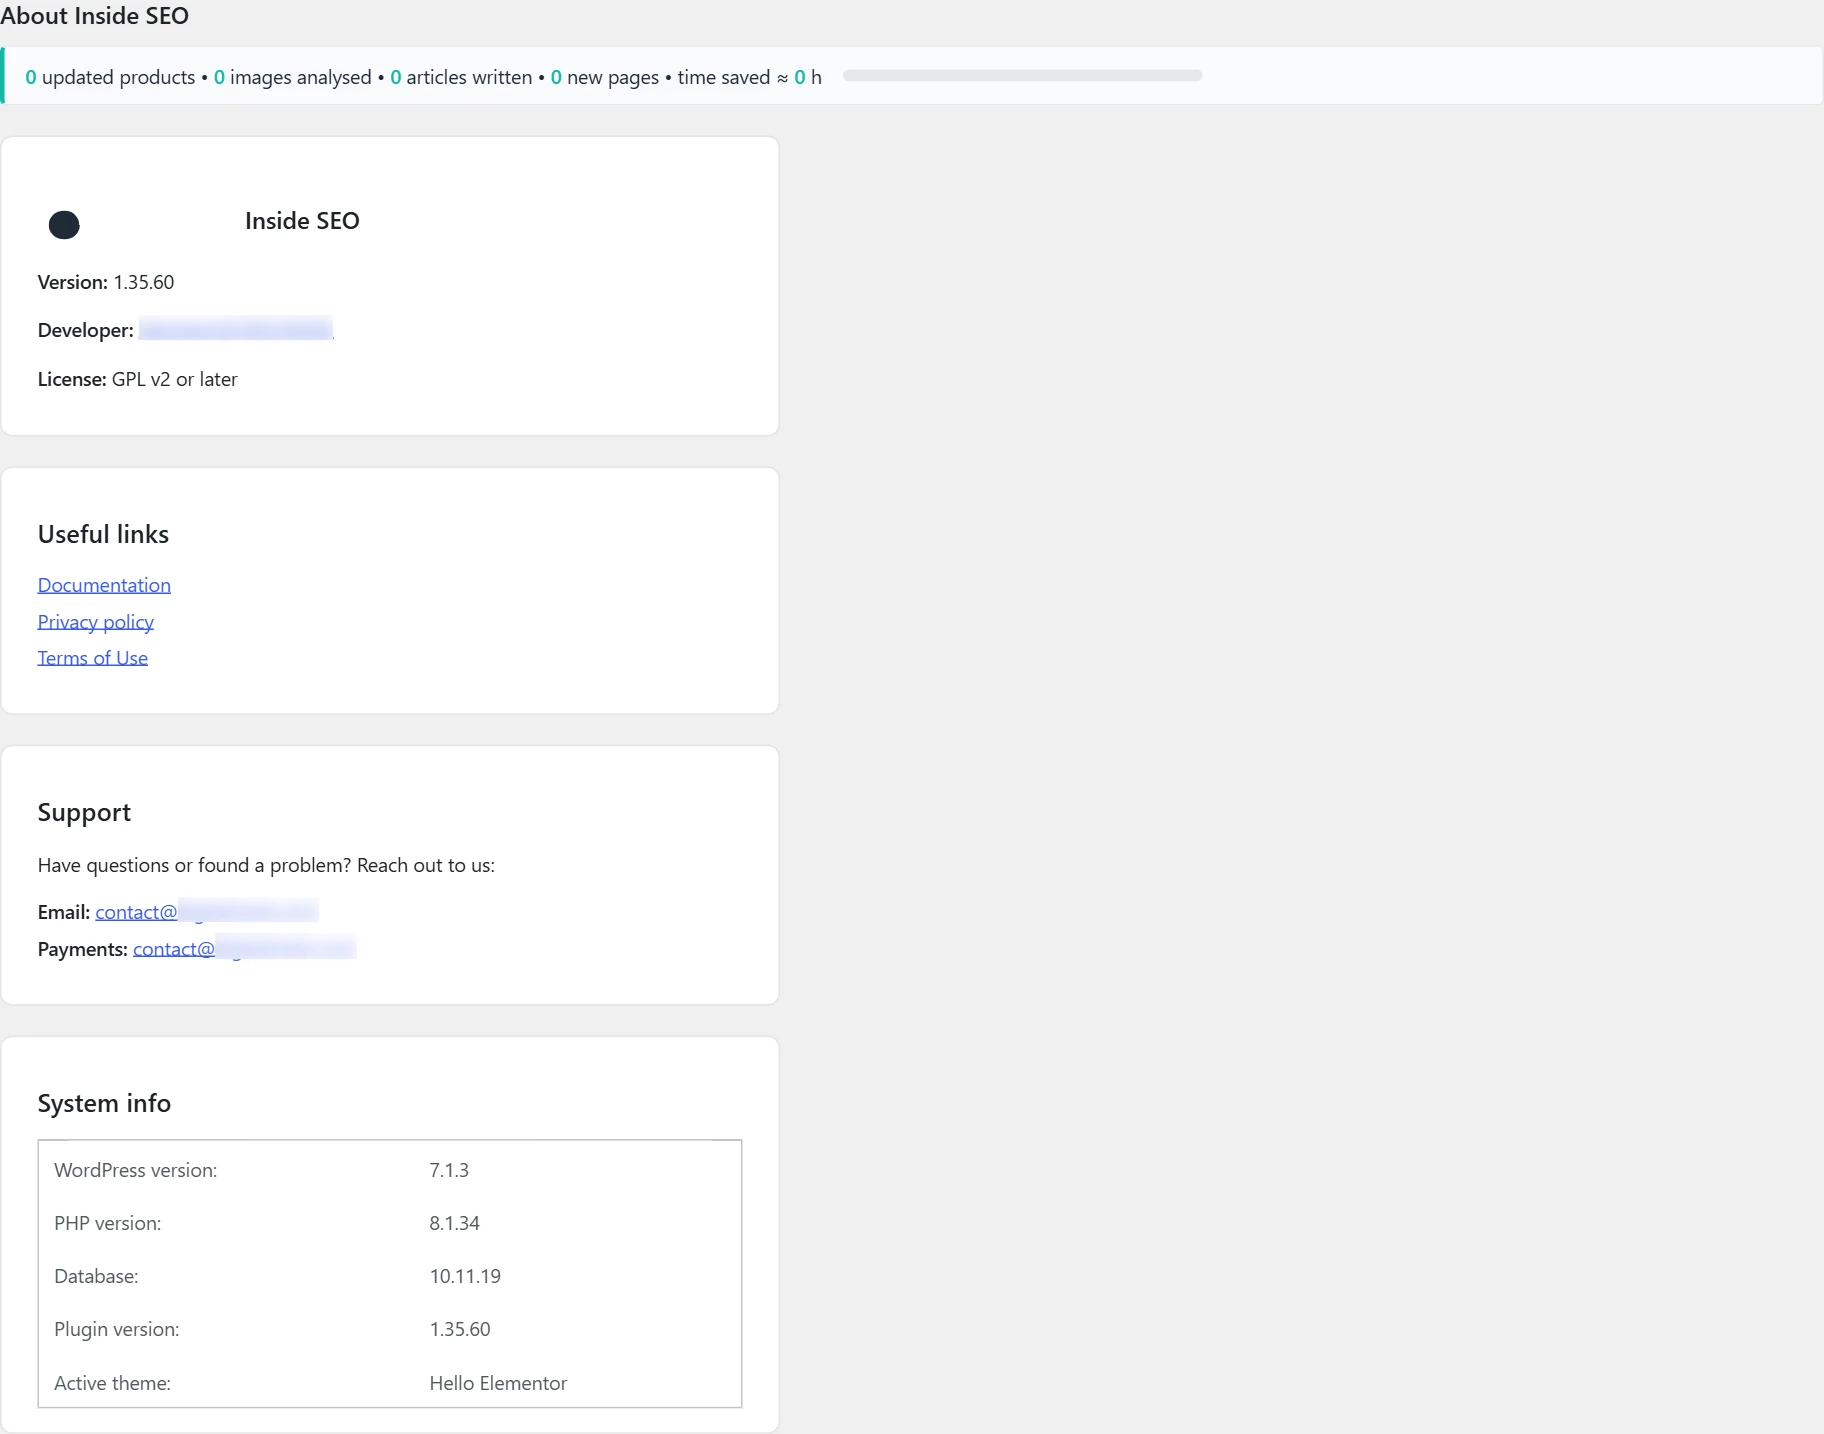Image resolution: width=1824 pixels, height=1434 pixels.
Task: Click the '0 updated products' stat
Action: point(110,77)
